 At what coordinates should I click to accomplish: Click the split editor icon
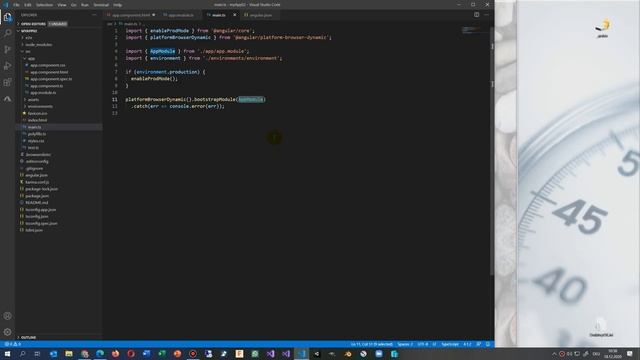[x=476, y=15]
